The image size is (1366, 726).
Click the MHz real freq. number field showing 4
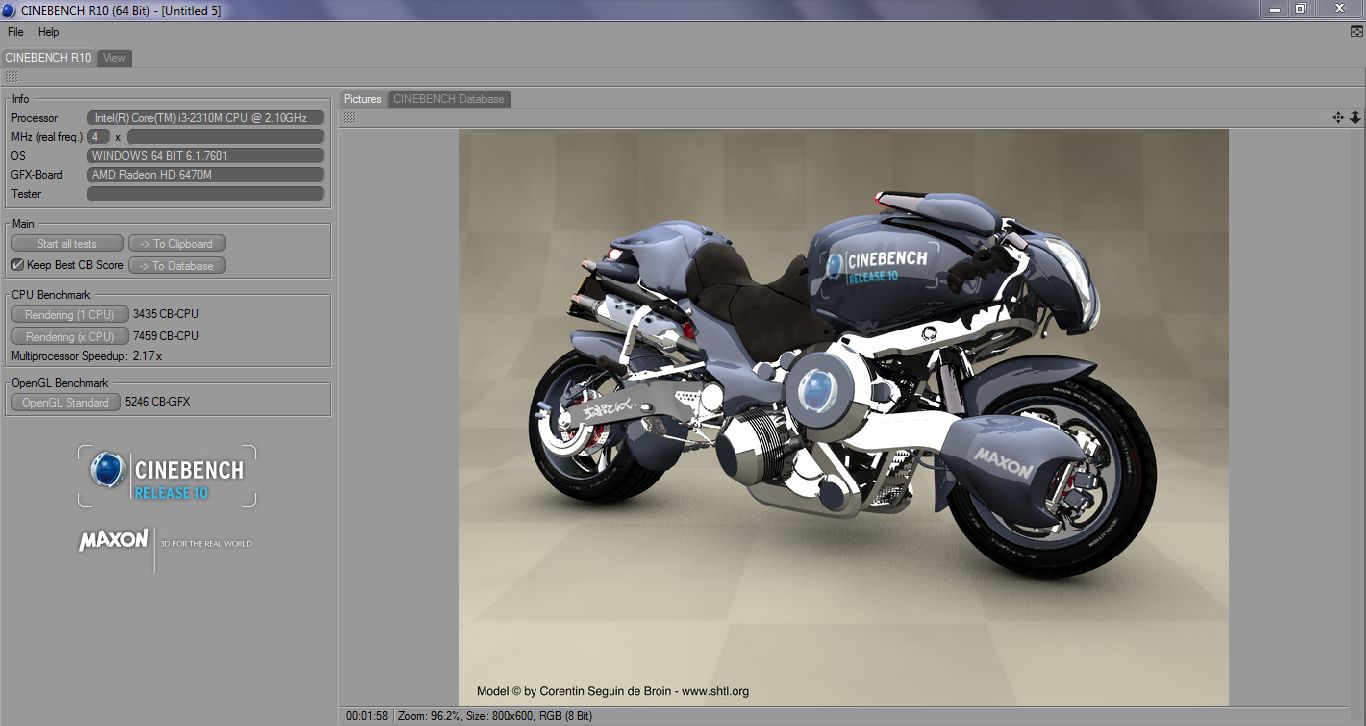point(99,137)
